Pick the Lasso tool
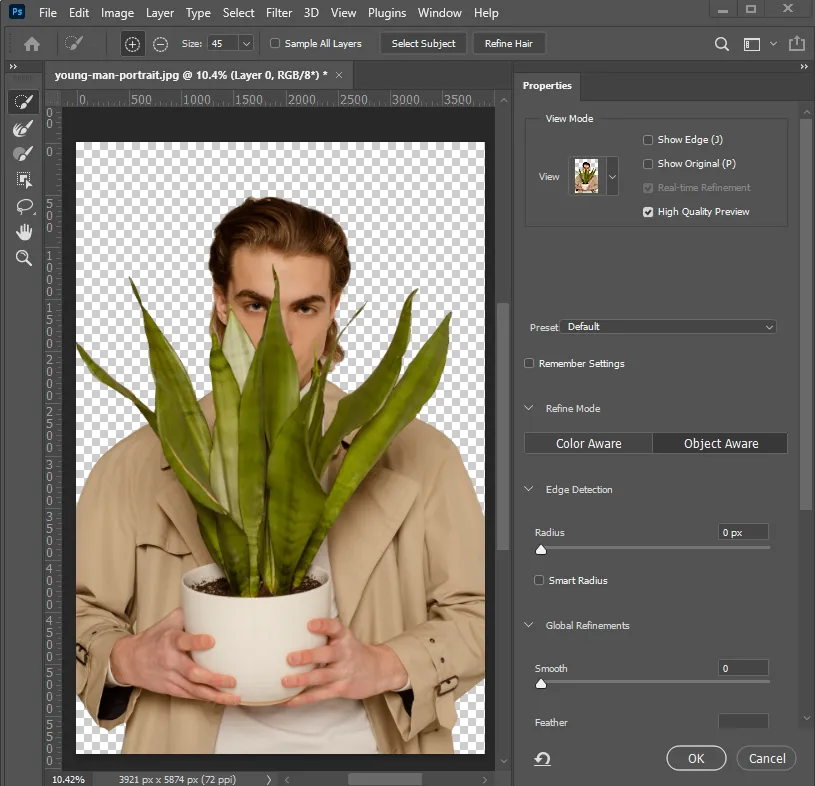The height and width of the screenshot is (786, 815). 23,206
